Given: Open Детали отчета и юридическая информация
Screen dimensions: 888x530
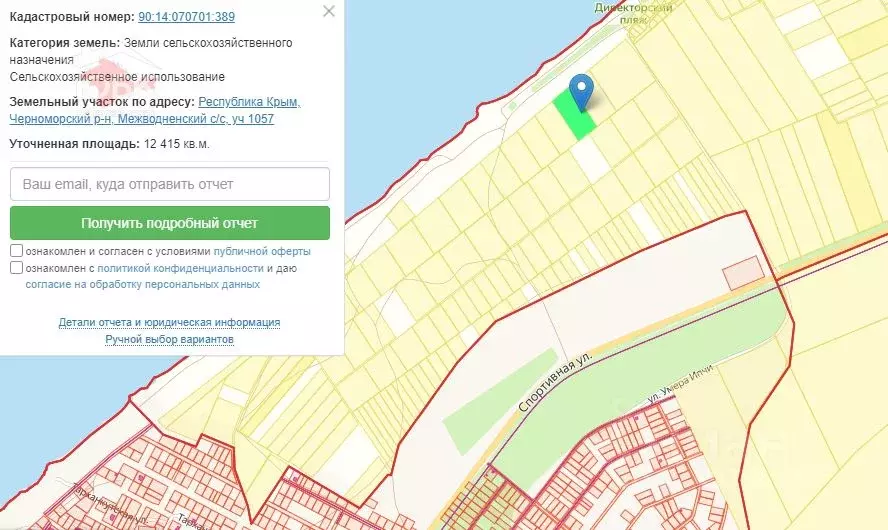Looking at the screenshot, I should click(169, 322).
